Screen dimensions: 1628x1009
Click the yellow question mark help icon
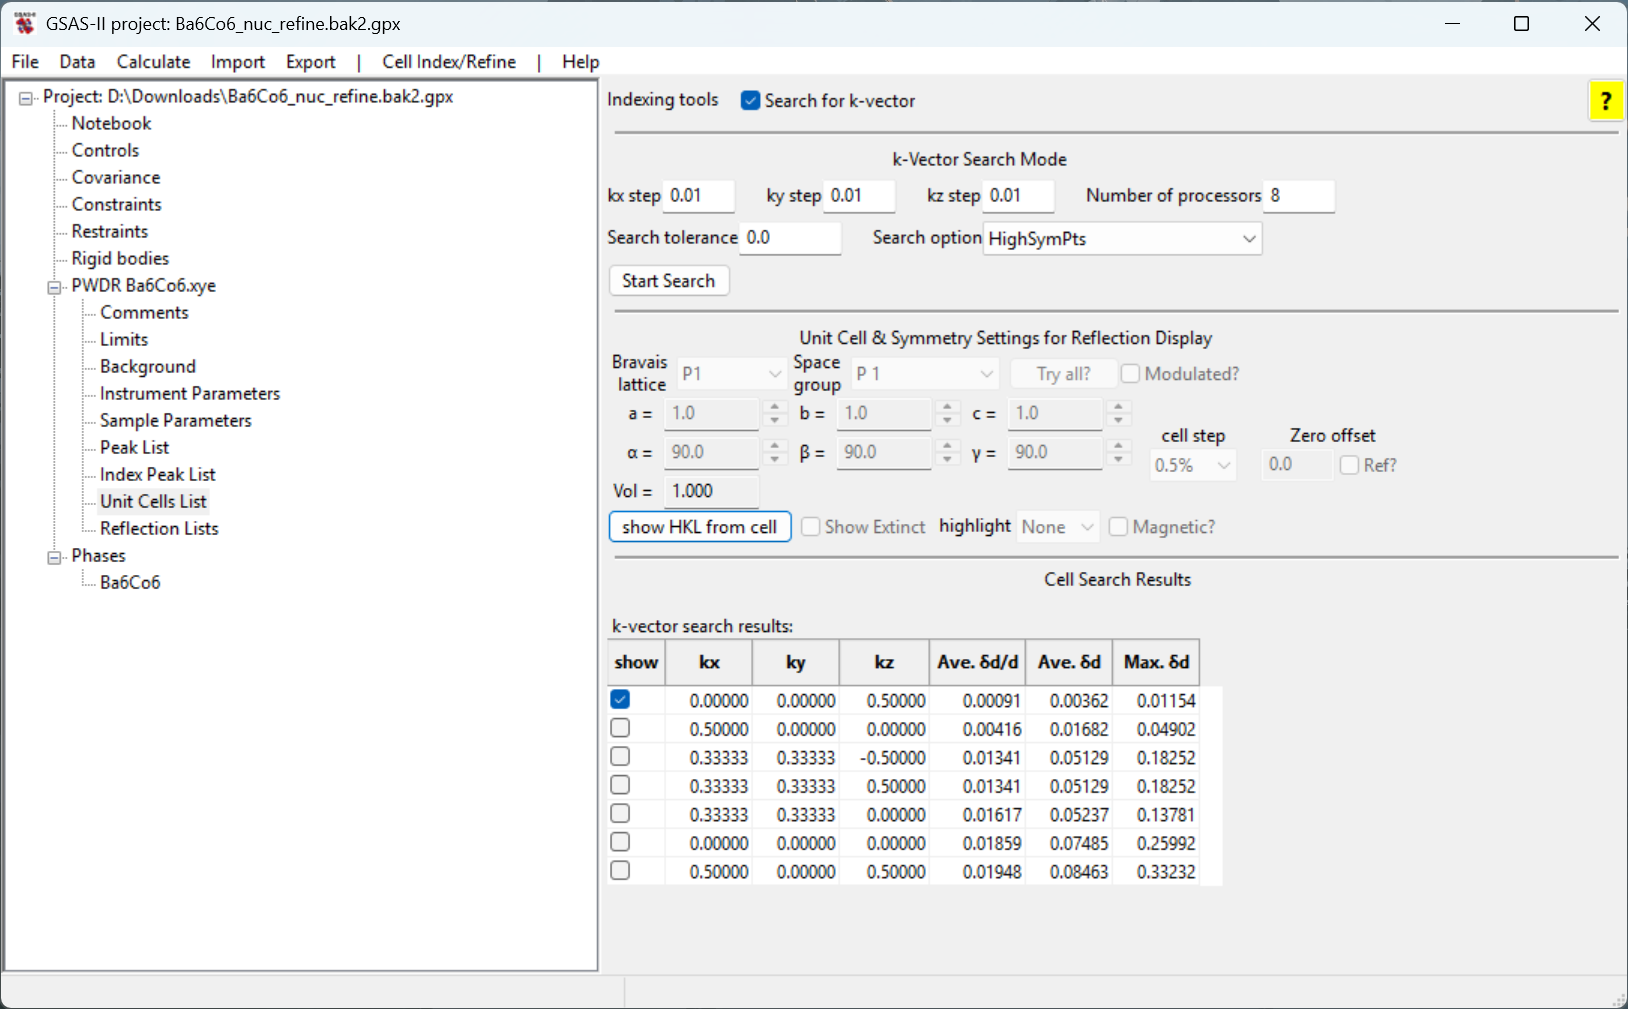click(1605, 101)
